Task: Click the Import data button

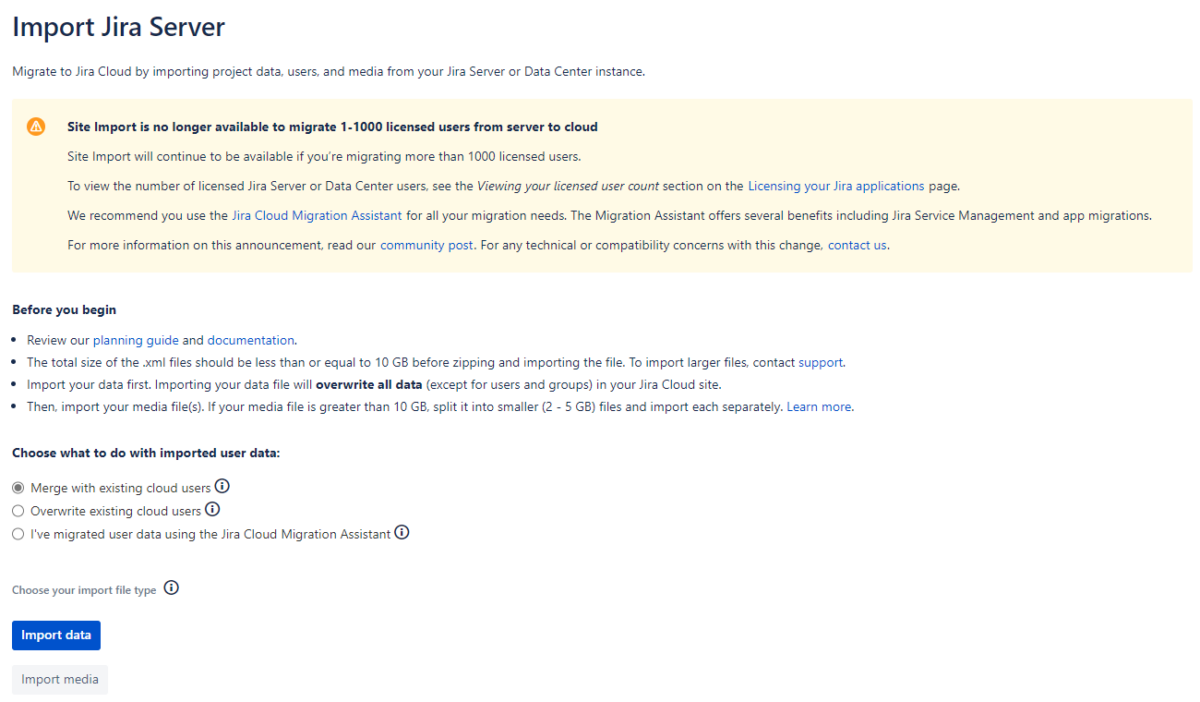Action: click(x=55, y=635)
